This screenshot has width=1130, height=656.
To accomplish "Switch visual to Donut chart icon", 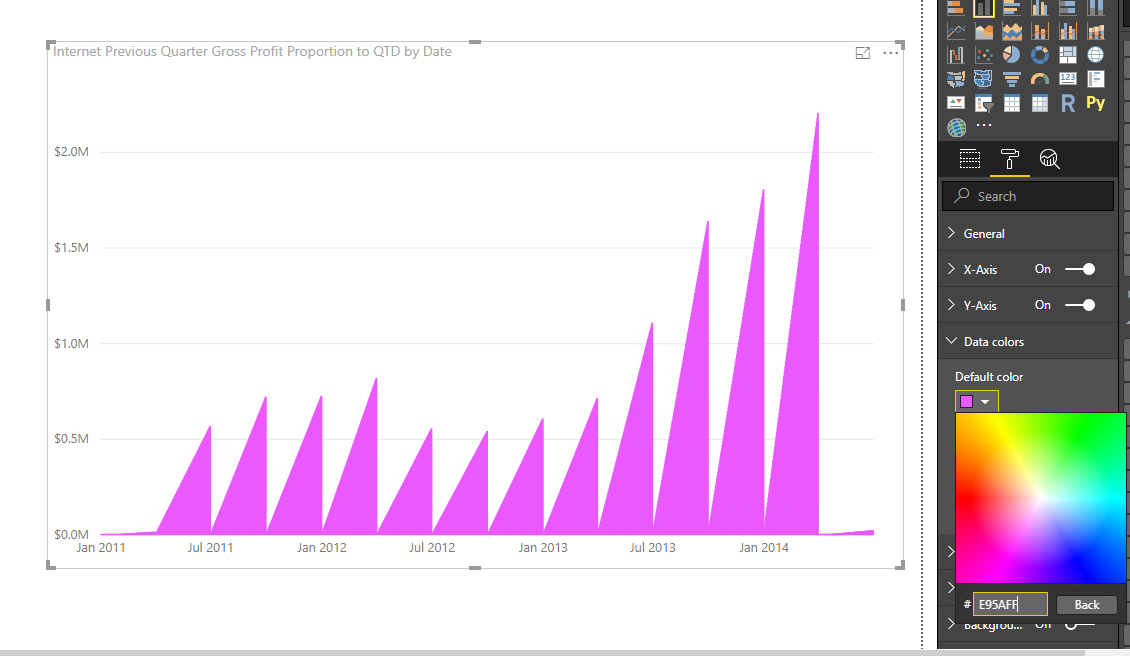I will [1040, 55].
